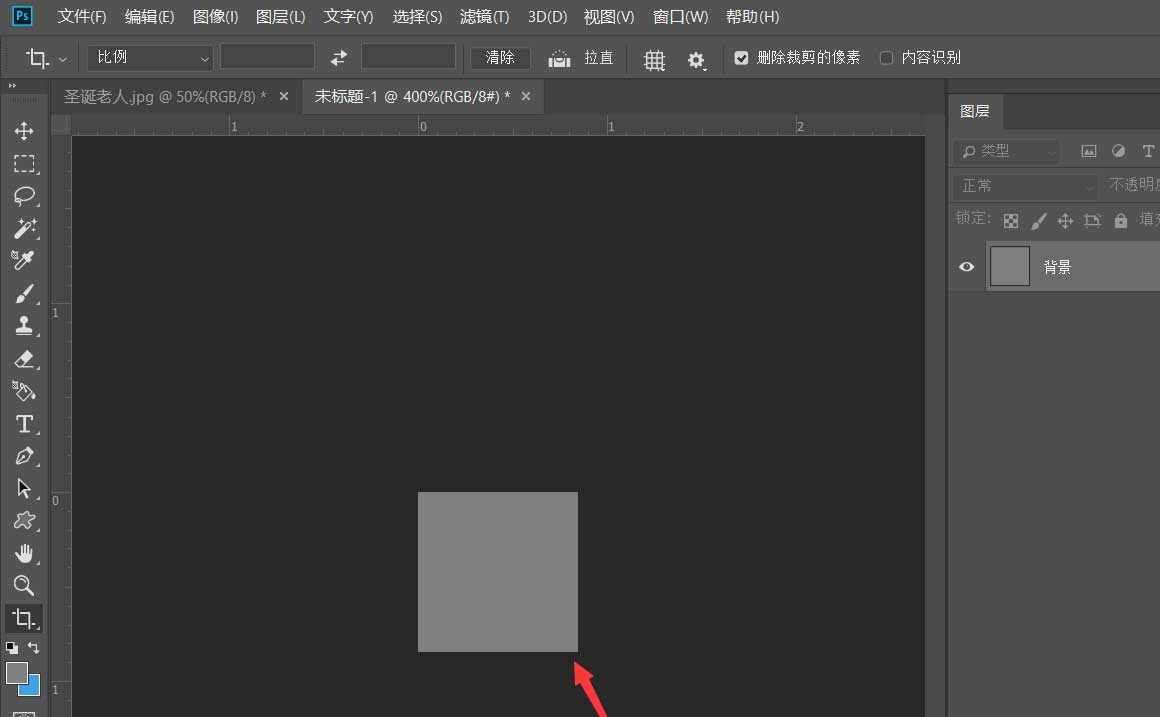The height and width of the screenshot is (717, 1160).
Task: Select the Horizontal Type tool
Action: [x=24, y=423]
